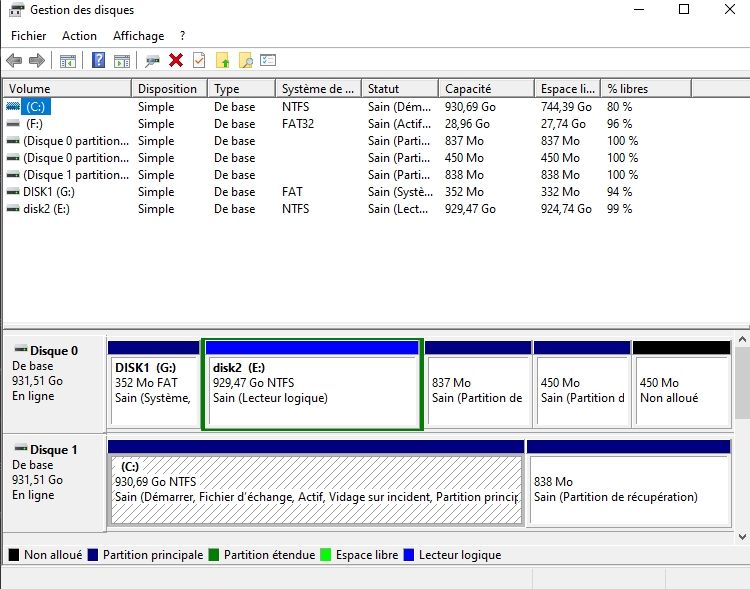
Task: Sort by the Système de fichiers column header
Action: 319,89
